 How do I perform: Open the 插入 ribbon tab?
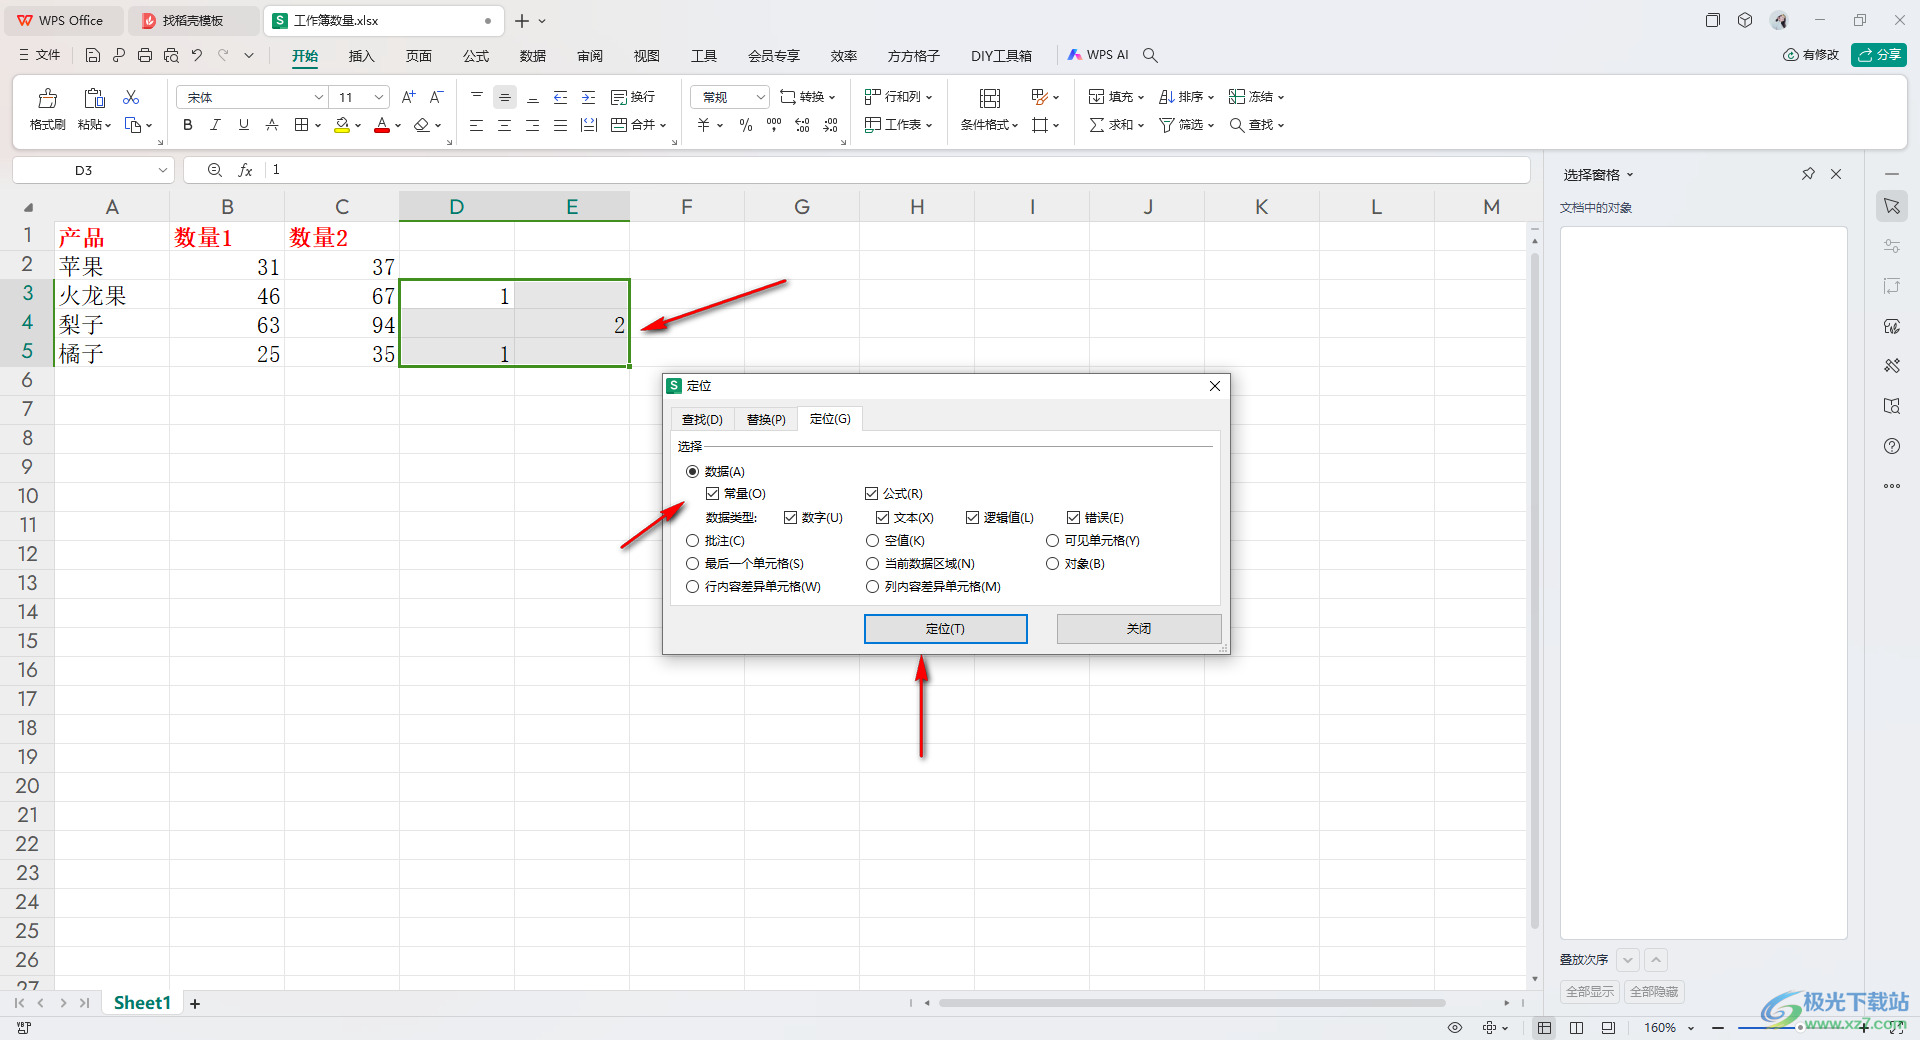tap(361, 56)
